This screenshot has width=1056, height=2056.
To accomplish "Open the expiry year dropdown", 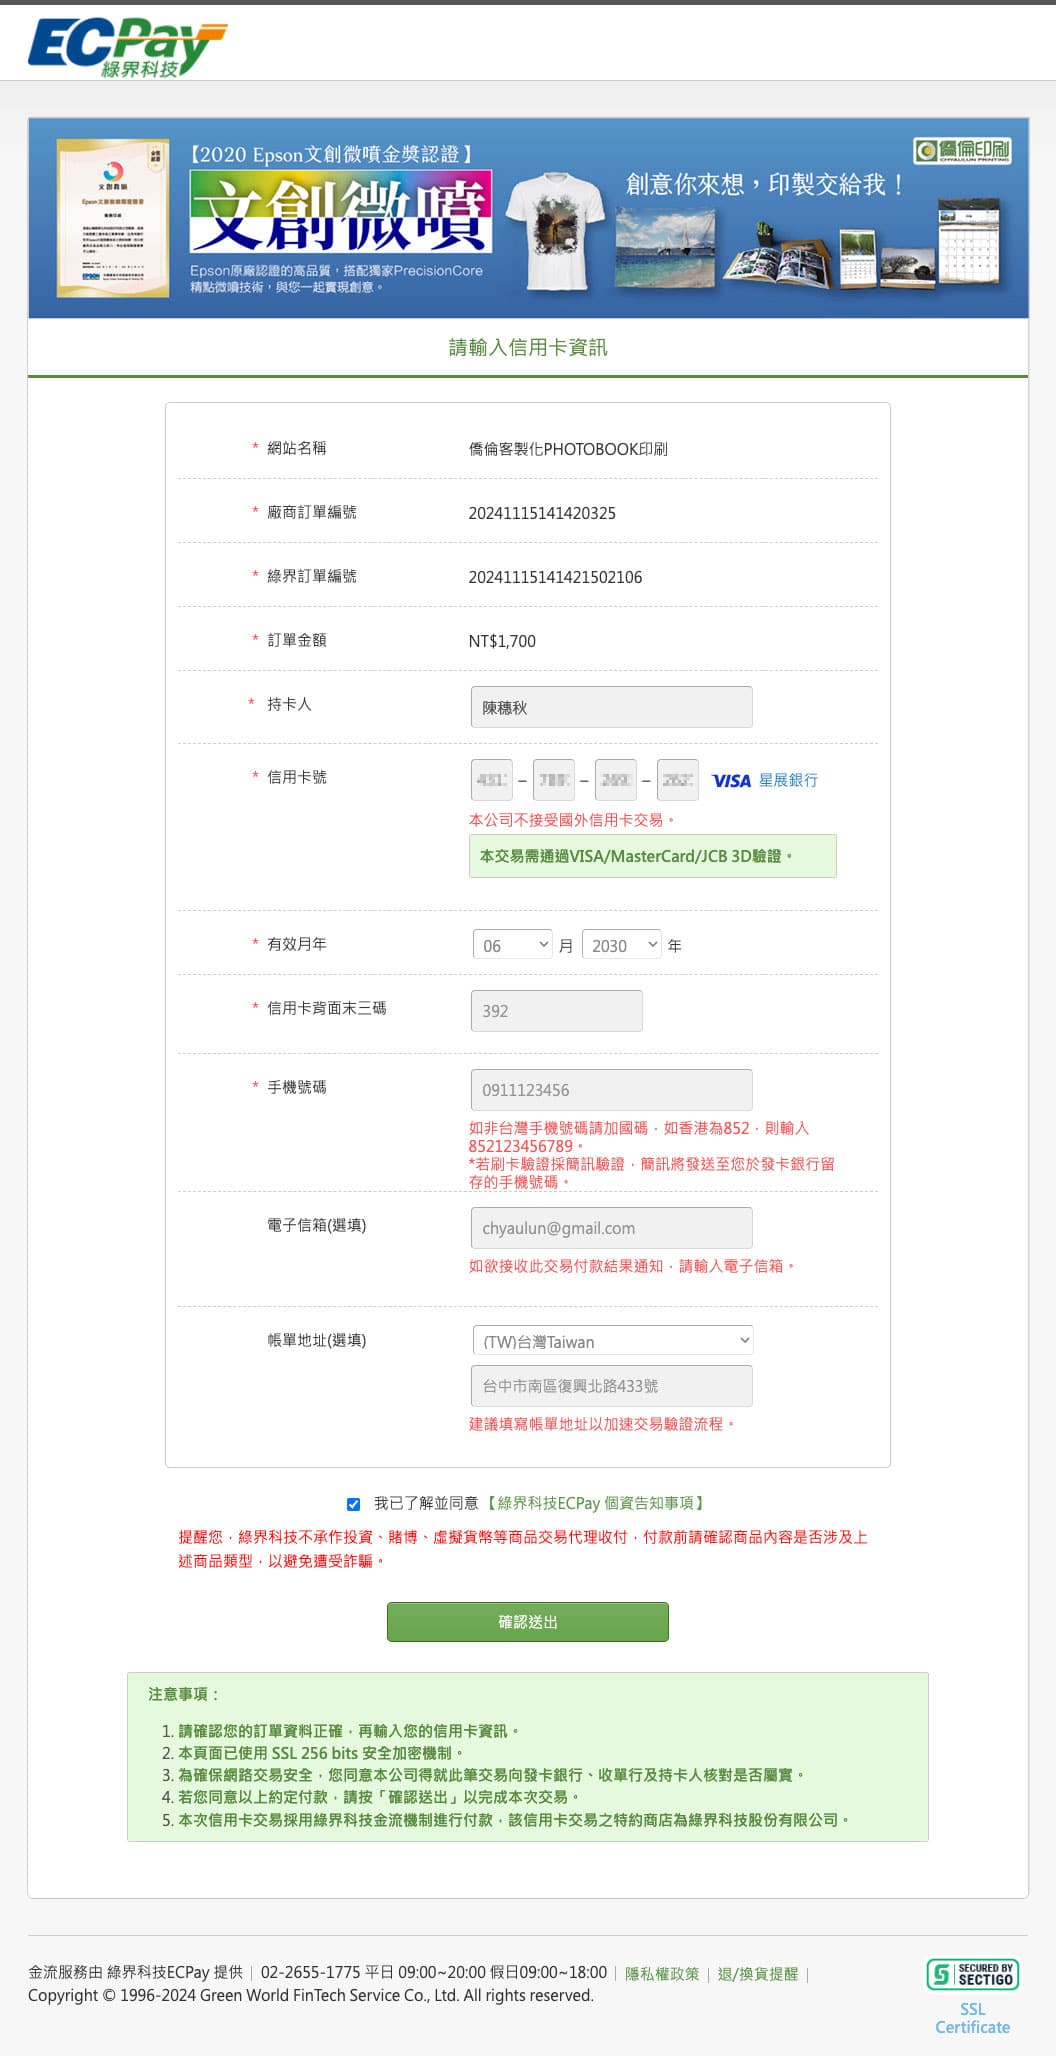I will point(621,945).
